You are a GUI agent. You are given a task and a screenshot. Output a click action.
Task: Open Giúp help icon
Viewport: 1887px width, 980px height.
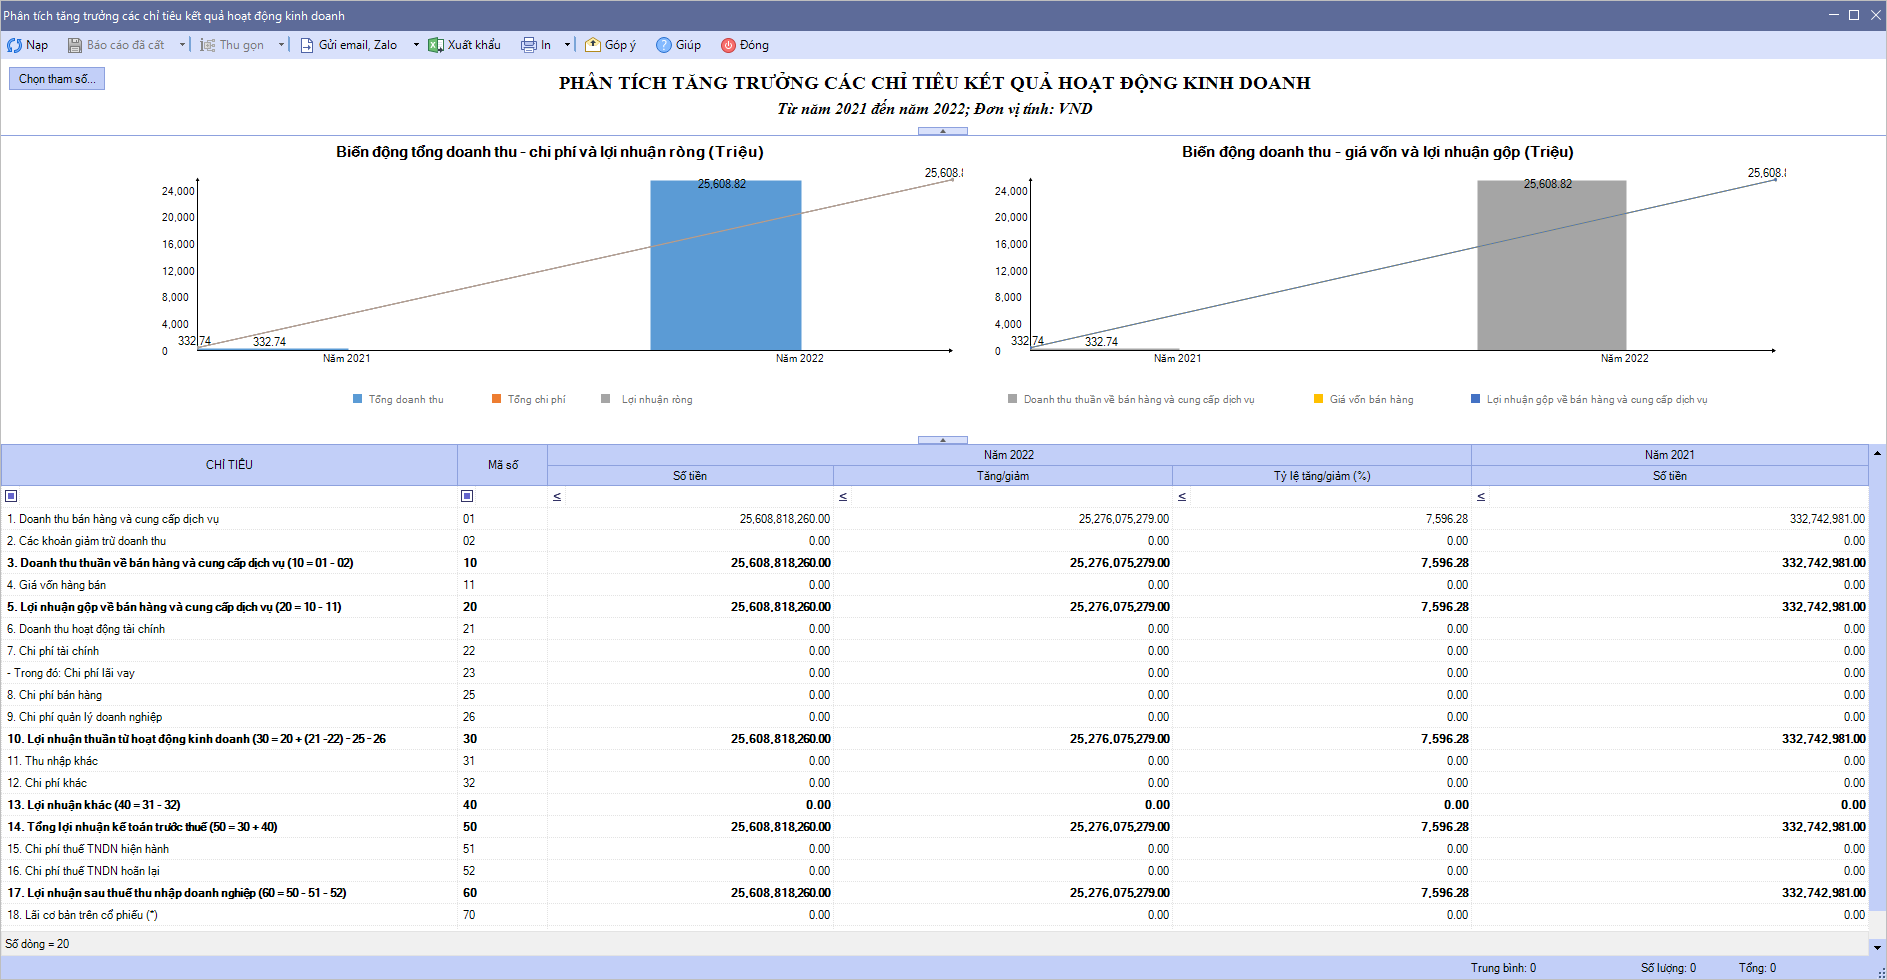663,45
